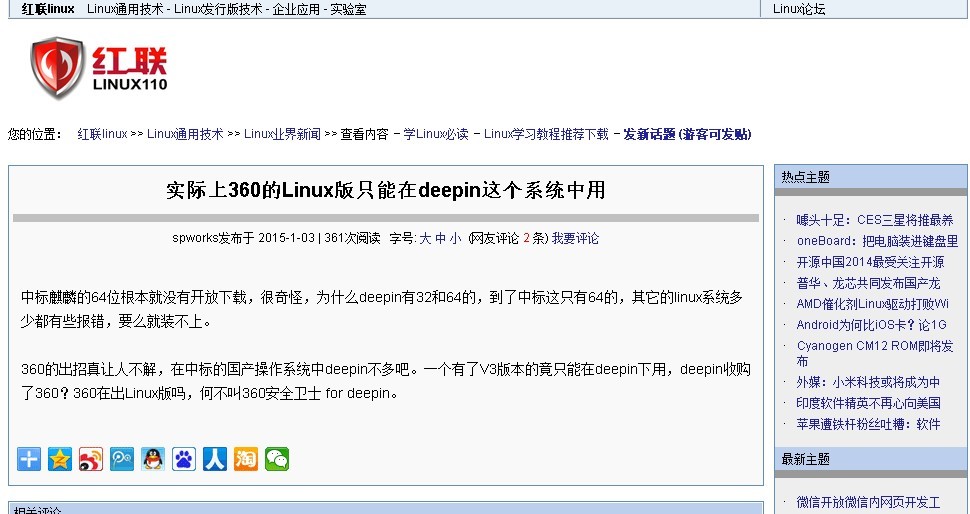Click 我要评论 link
This screenshot has width=970, height=514.
[575, 239]
